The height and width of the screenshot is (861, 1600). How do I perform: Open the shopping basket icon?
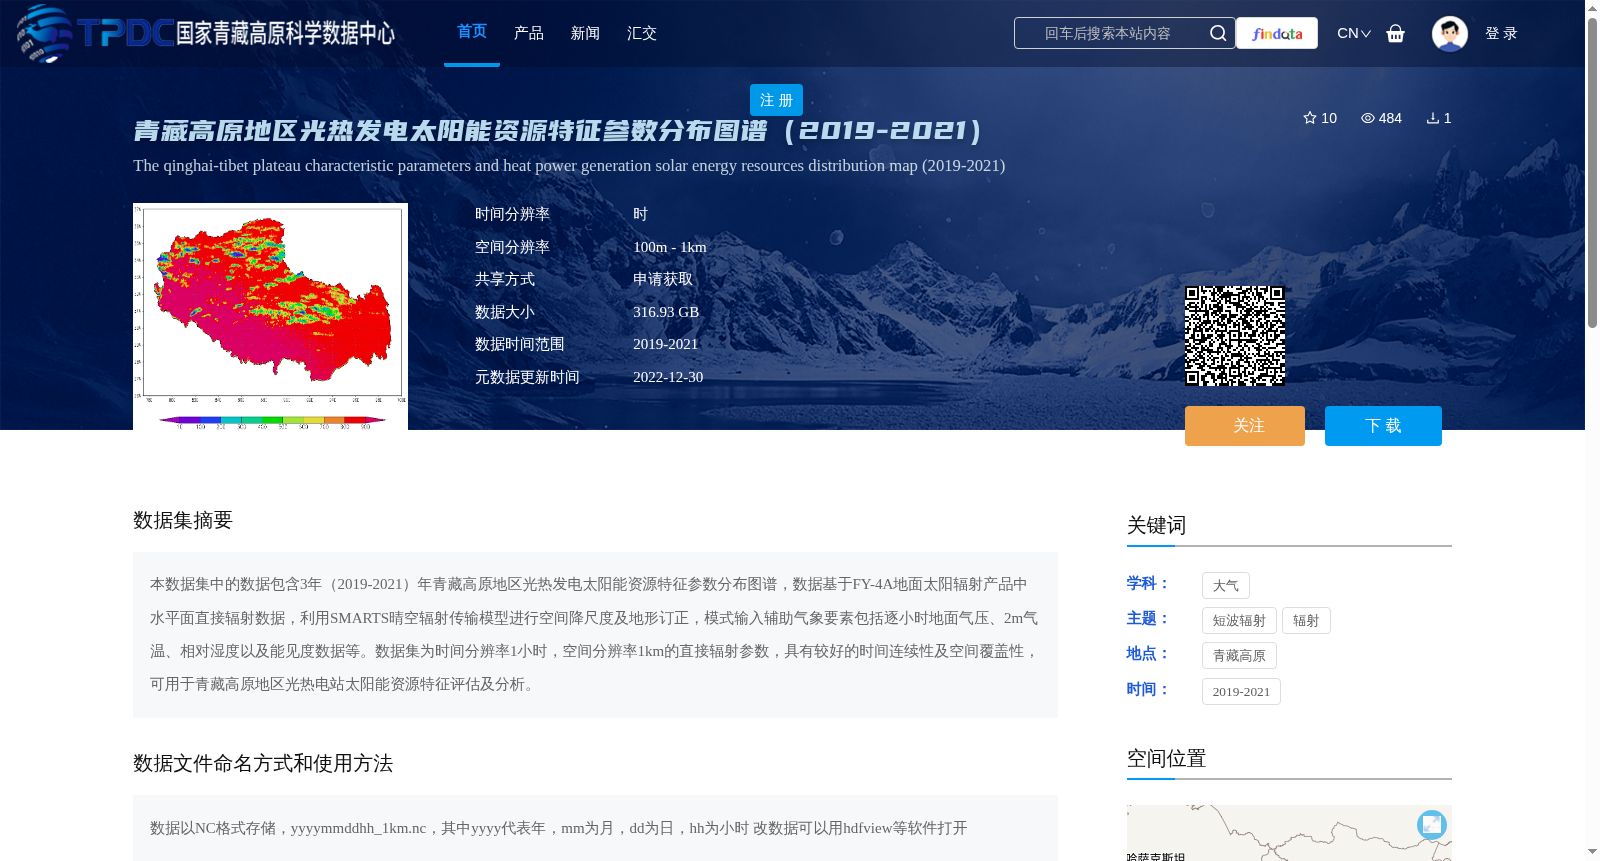(x=1395, y=33)
